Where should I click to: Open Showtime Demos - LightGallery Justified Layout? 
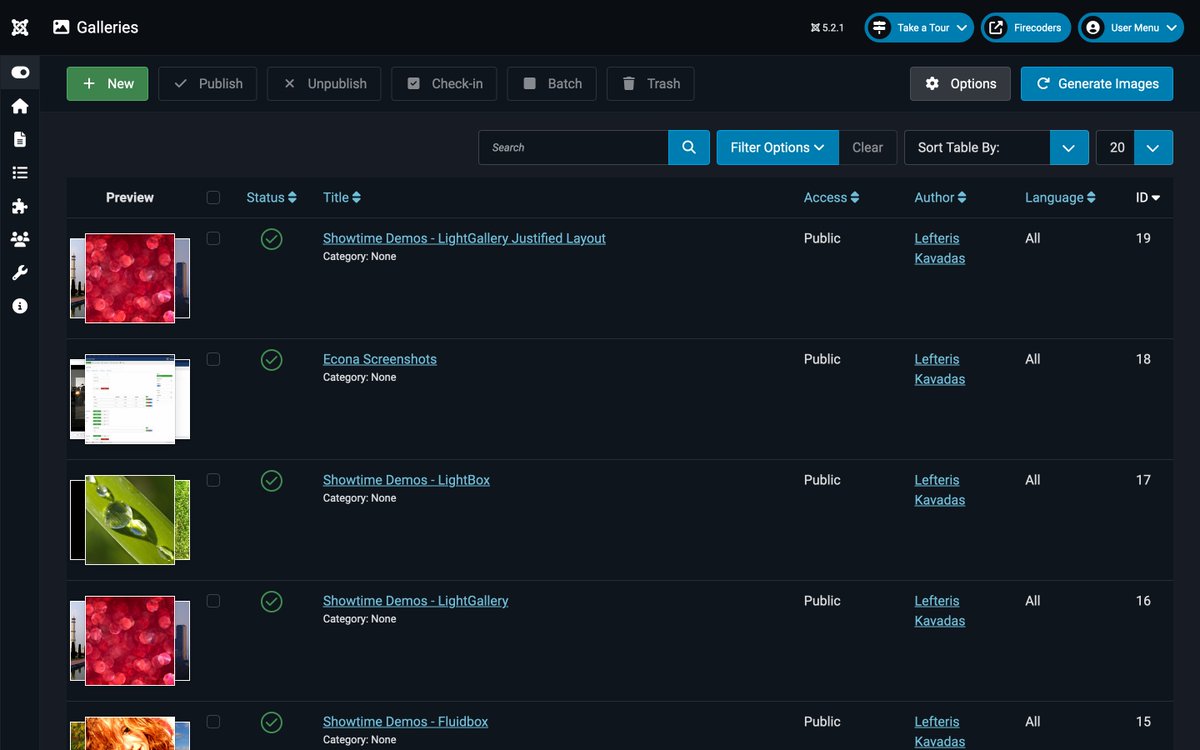tap(464, 238)
